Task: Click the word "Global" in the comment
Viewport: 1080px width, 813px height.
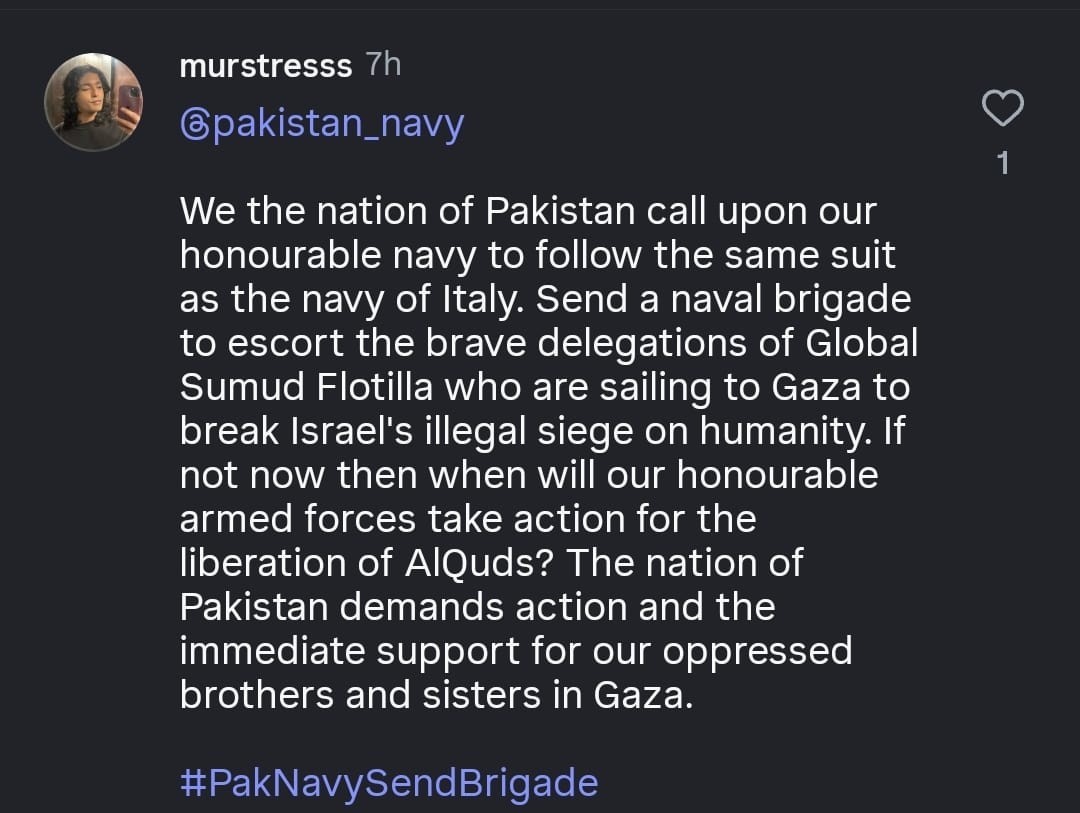Action: tap(861, 343)
